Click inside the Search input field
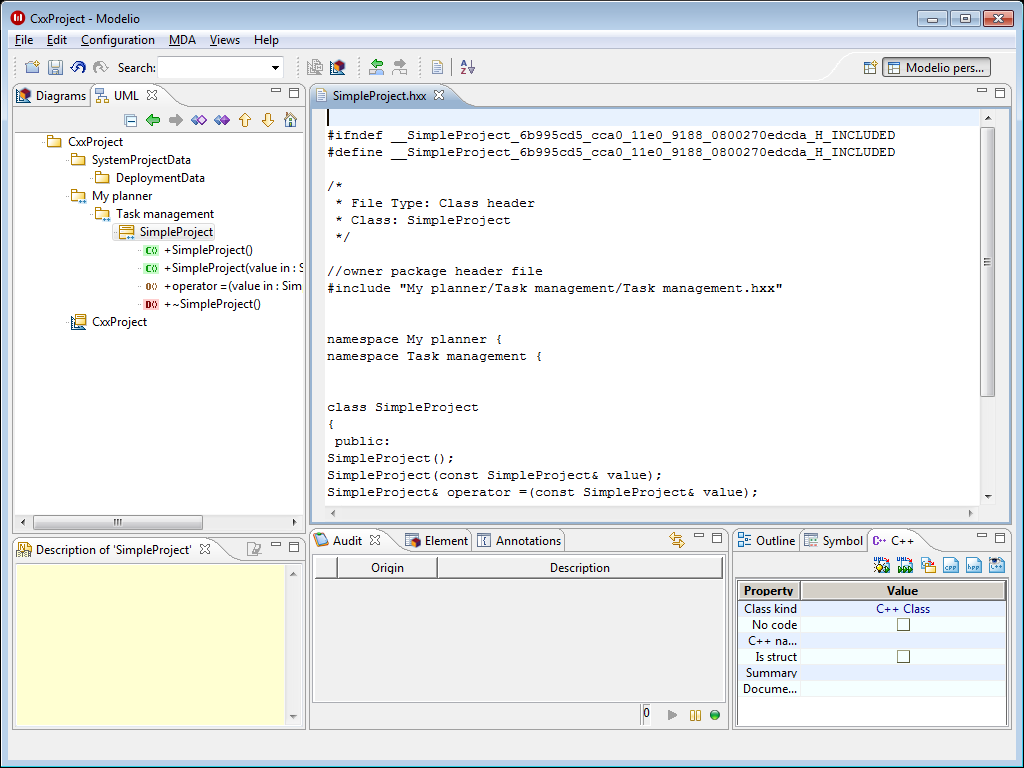This screenshot has height=768, width=1024. [x=213, y=67]
